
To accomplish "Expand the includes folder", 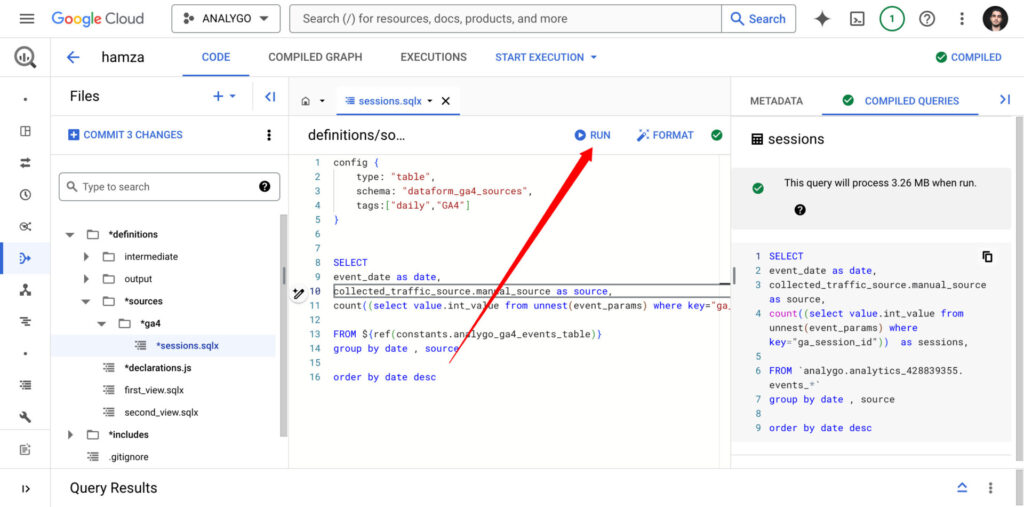I will pyautogui.click(x=70, y=434).
